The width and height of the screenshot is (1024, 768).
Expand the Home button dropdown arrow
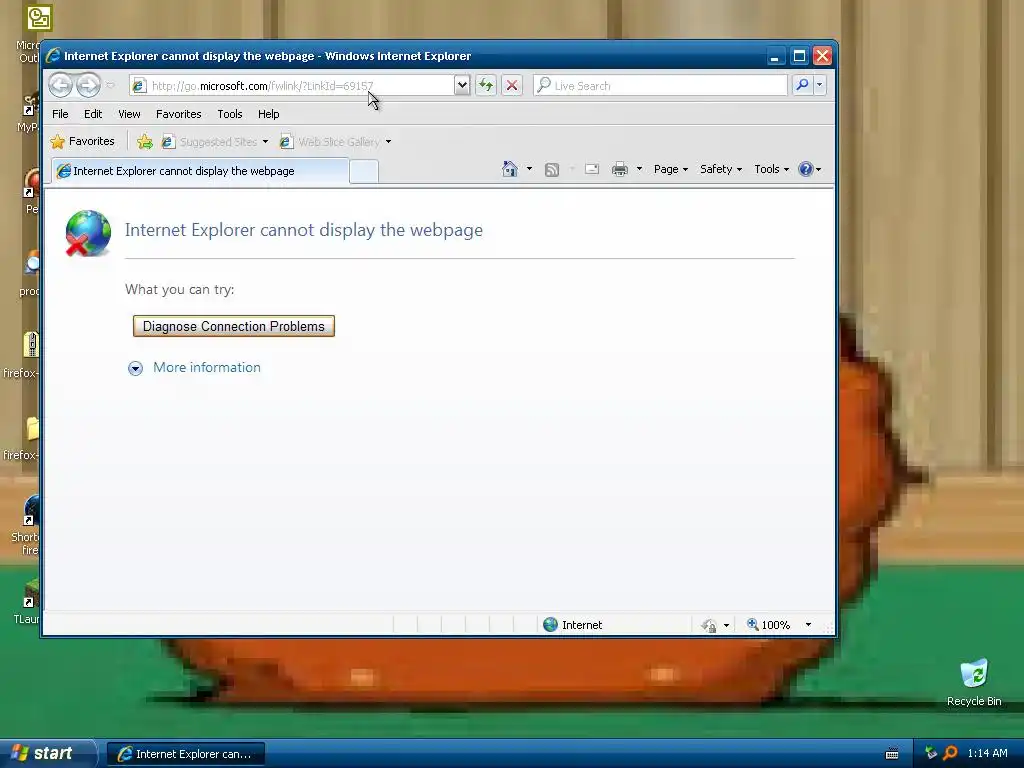coord(529,169)
